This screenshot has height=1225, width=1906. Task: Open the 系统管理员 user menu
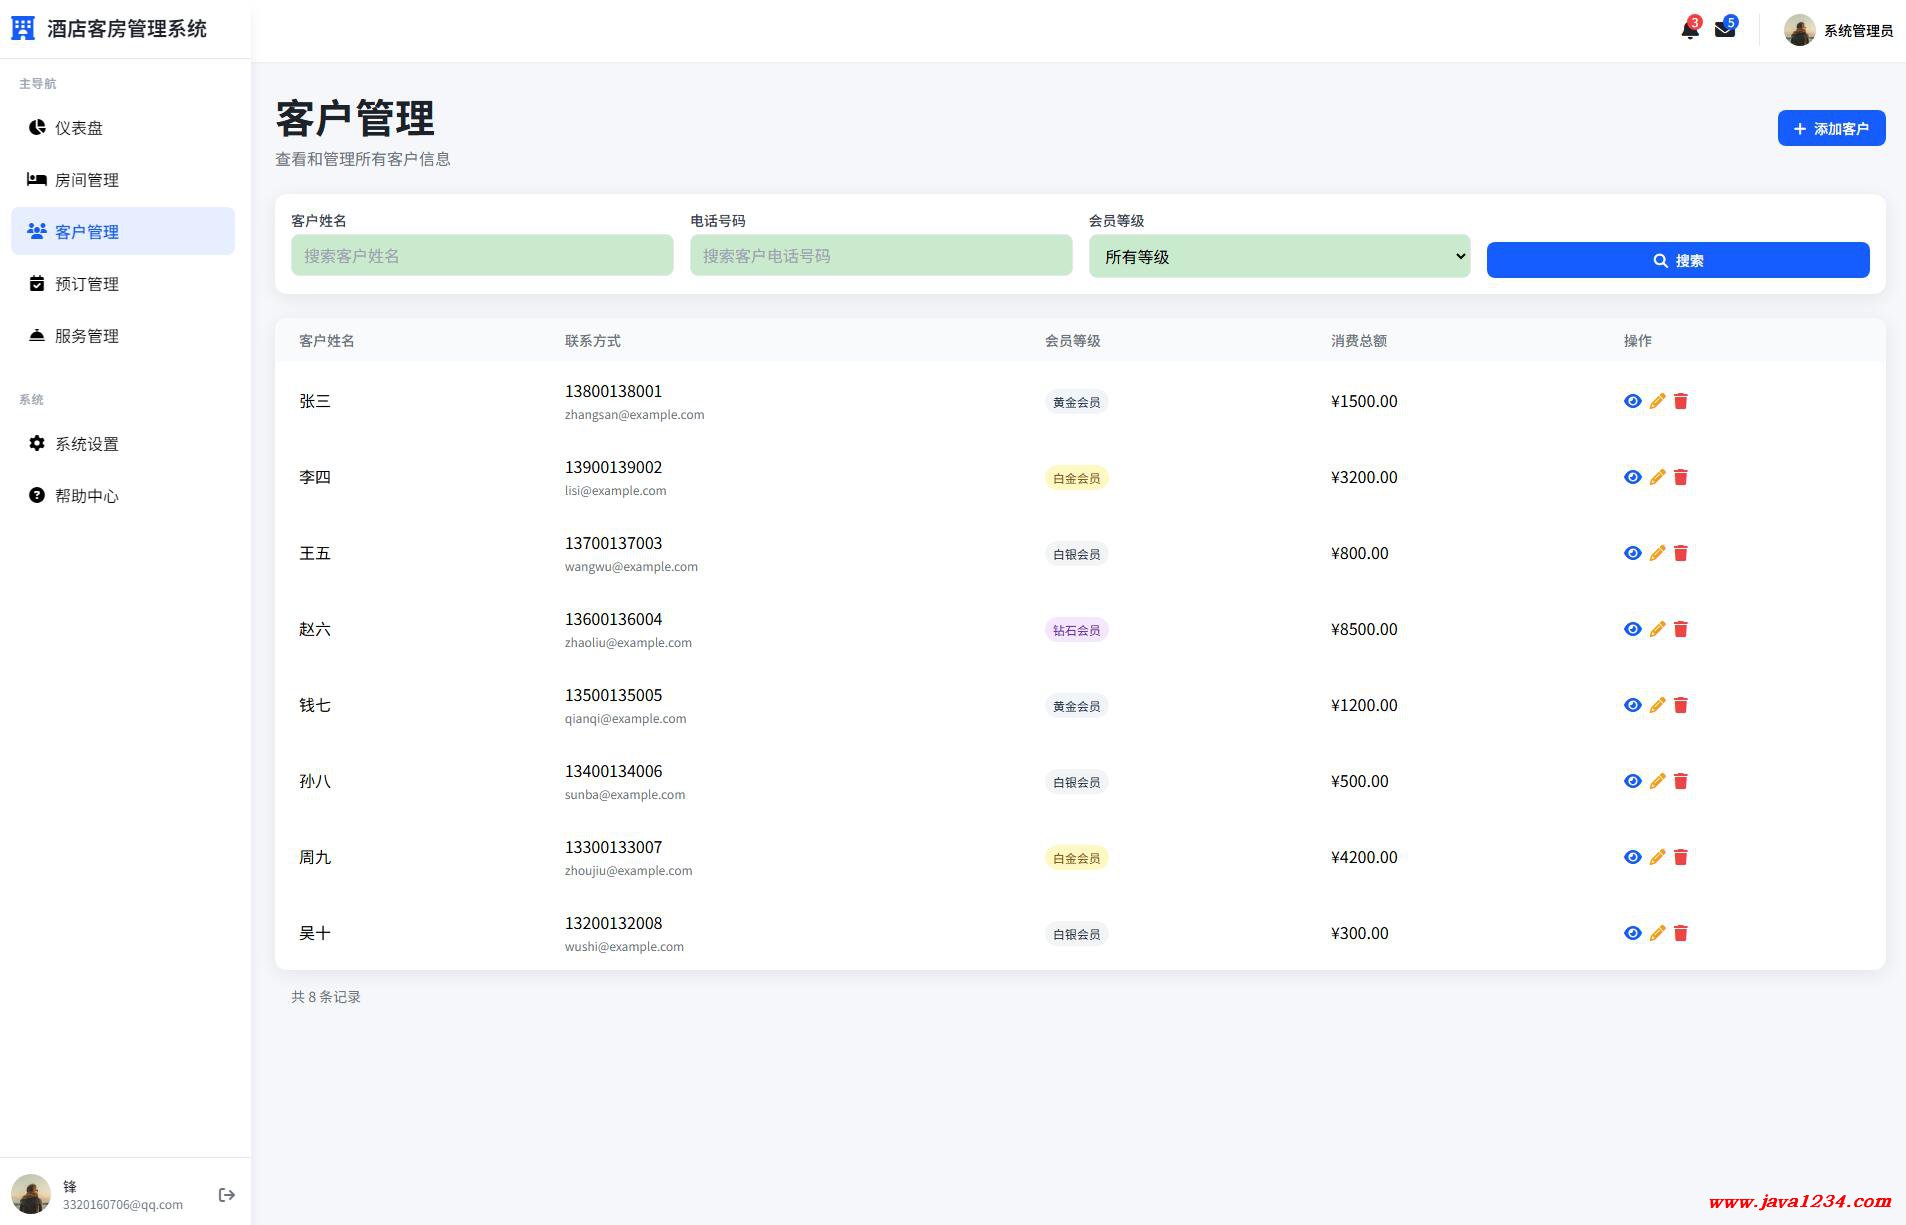pos(1838,30)
